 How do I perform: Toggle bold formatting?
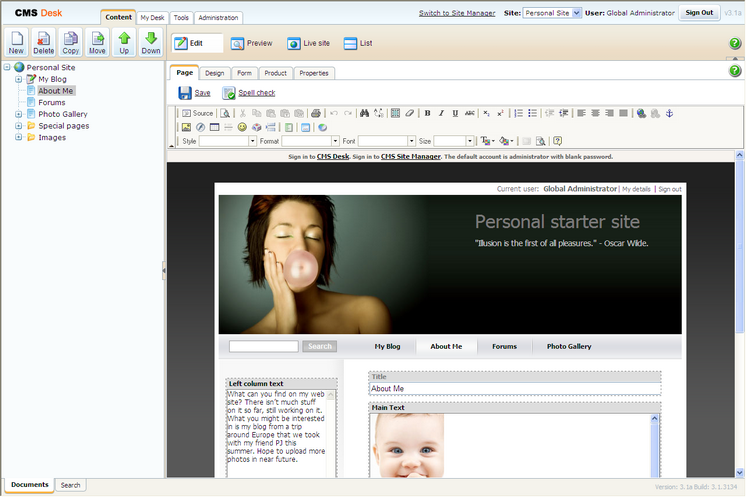click(x=427, y=113)
